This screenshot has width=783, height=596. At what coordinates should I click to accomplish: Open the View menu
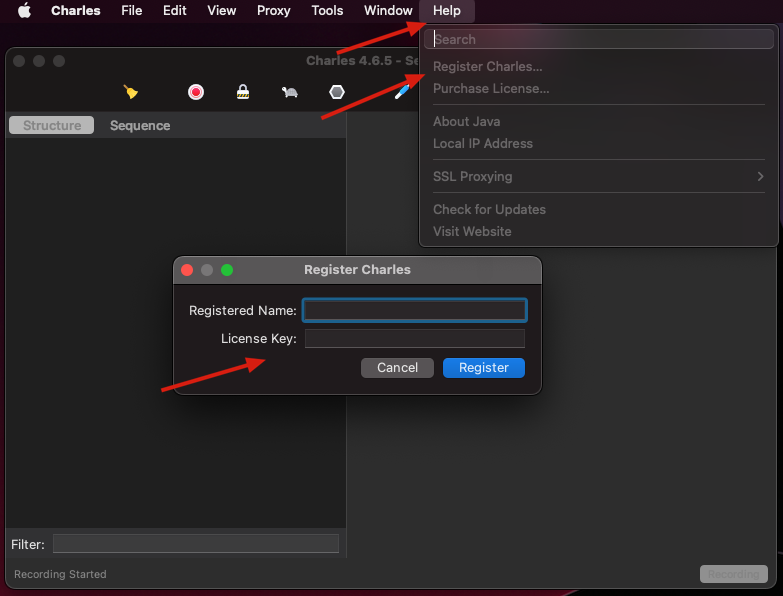[x=222, y=10]
